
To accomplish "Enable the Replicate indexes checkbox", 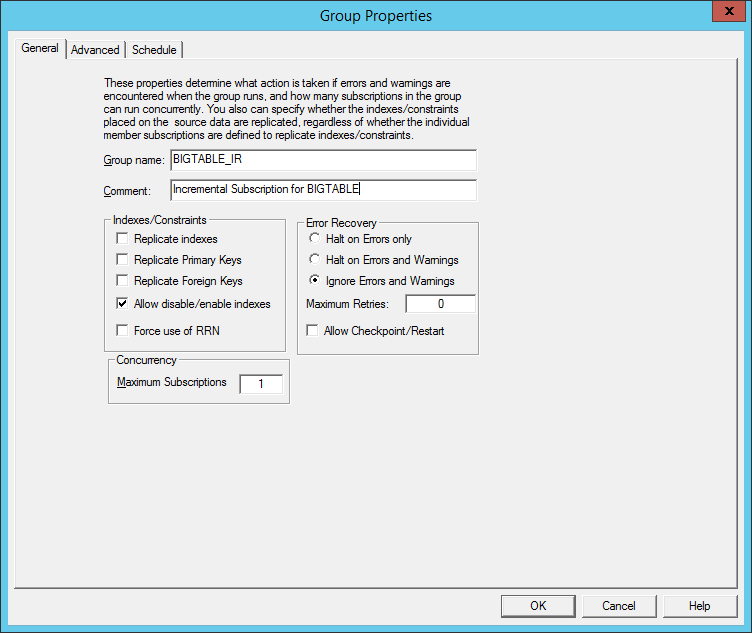I will tap(122, 239).
